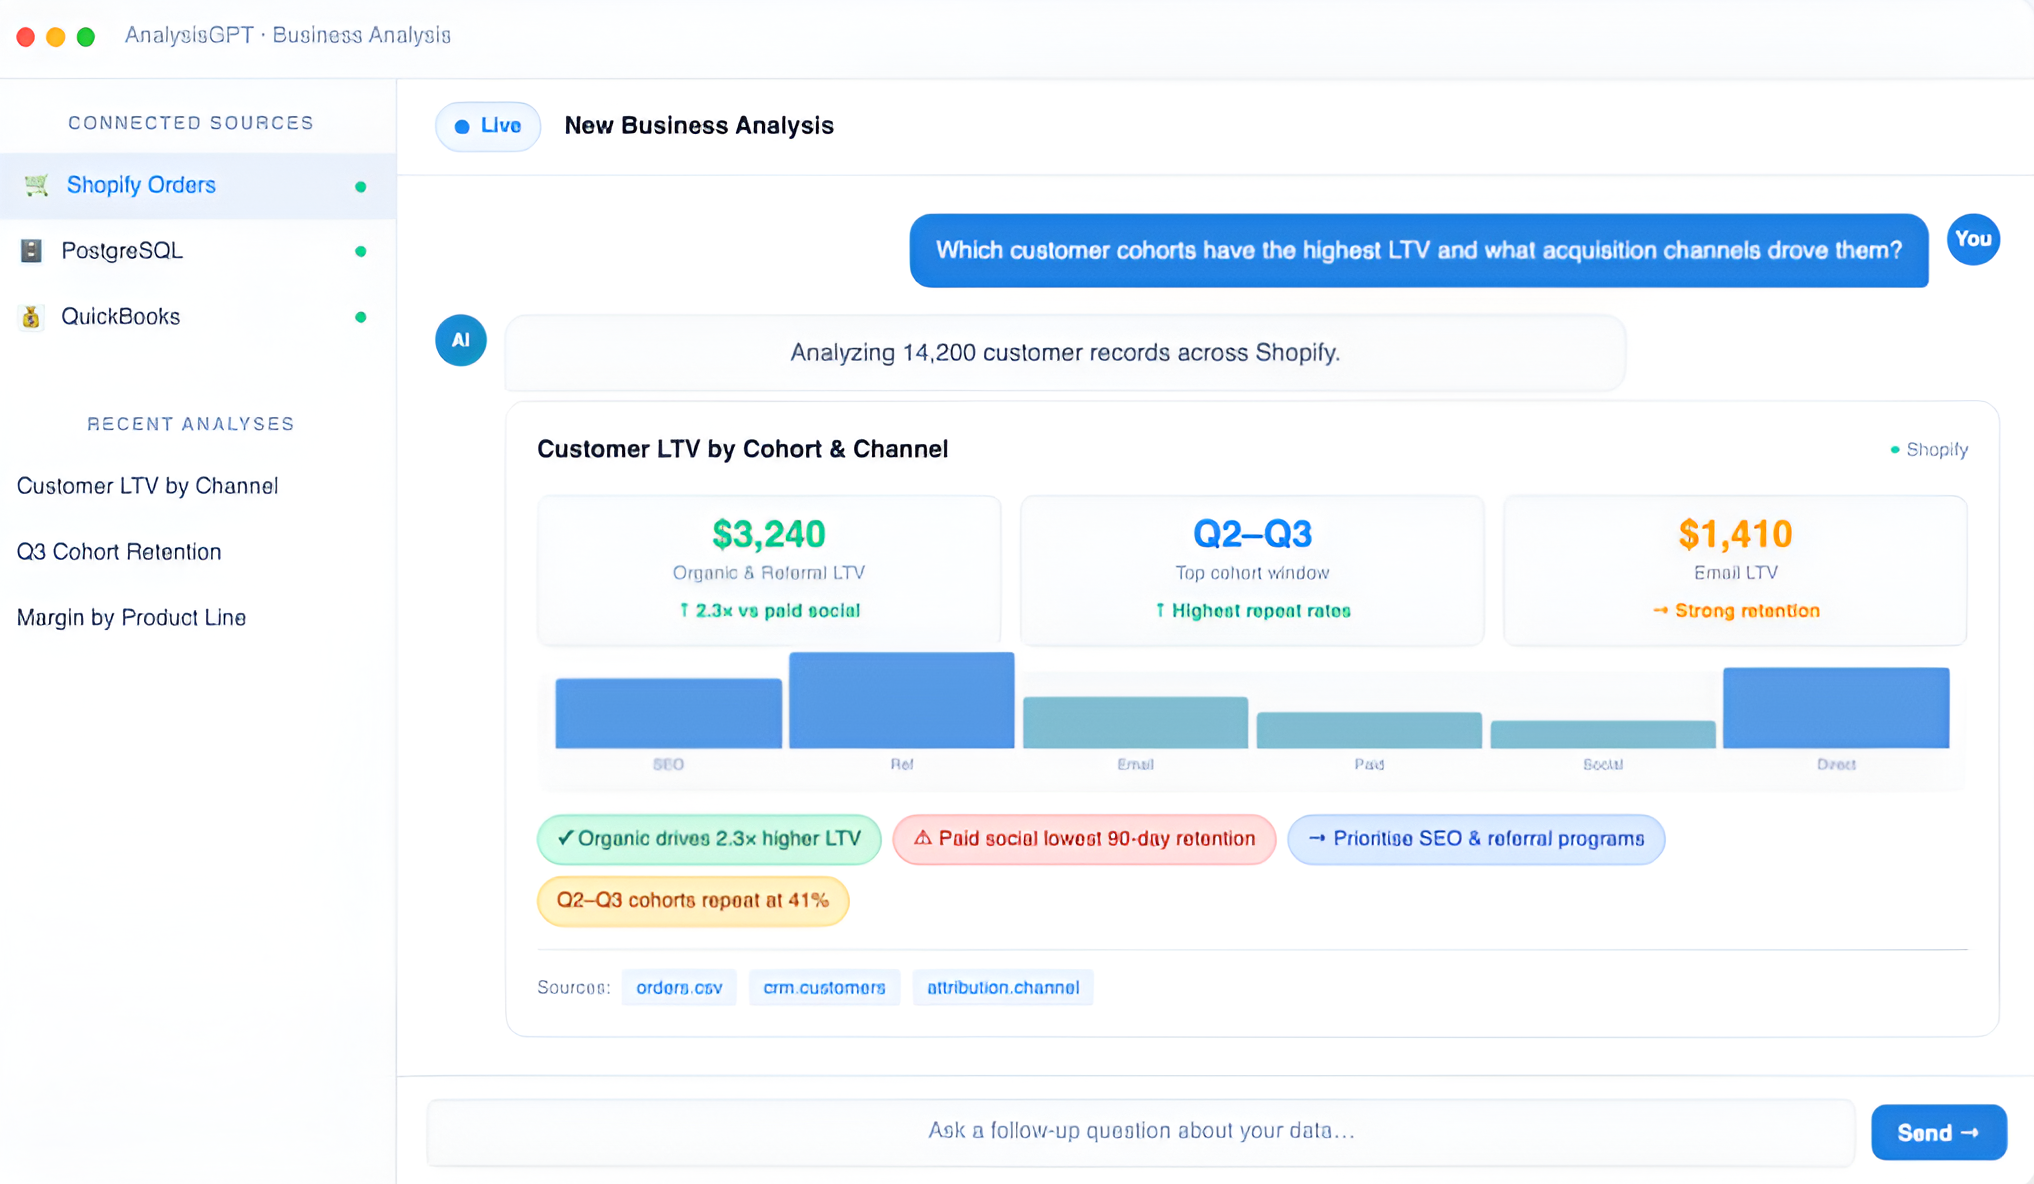Open the orders.csv source chip

(679, 987)
